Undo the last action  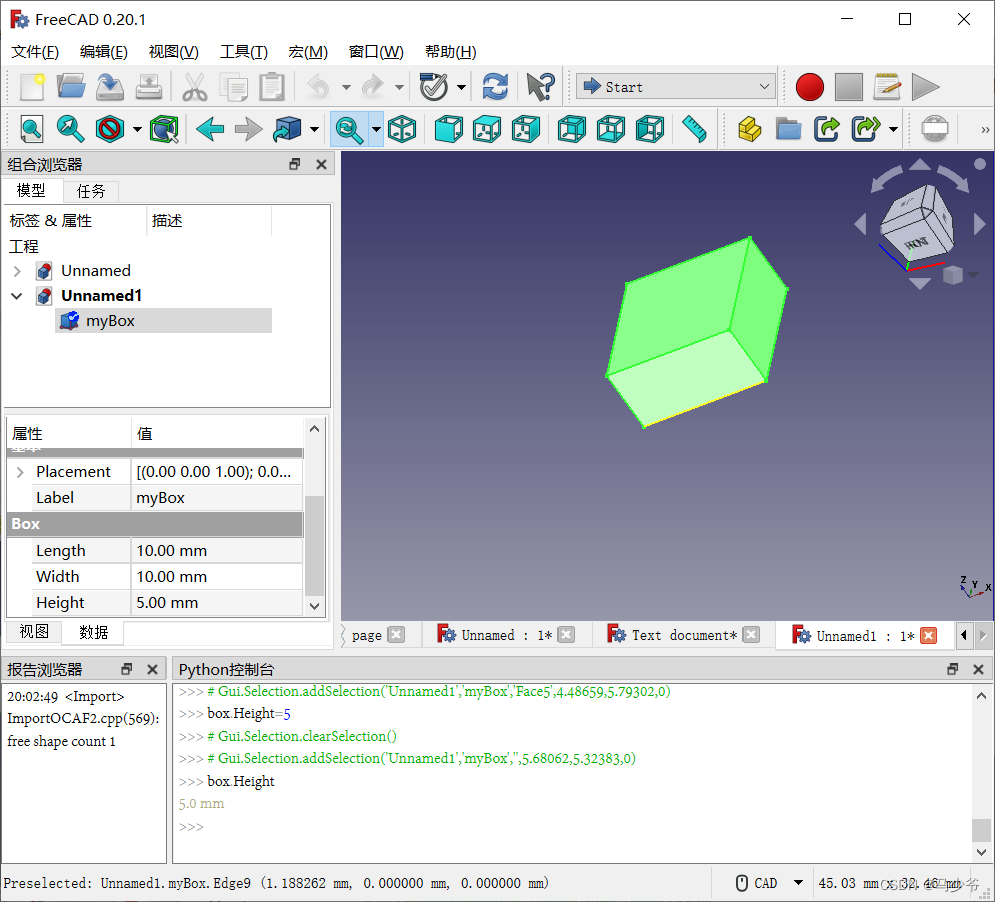[x=318, y=87]
